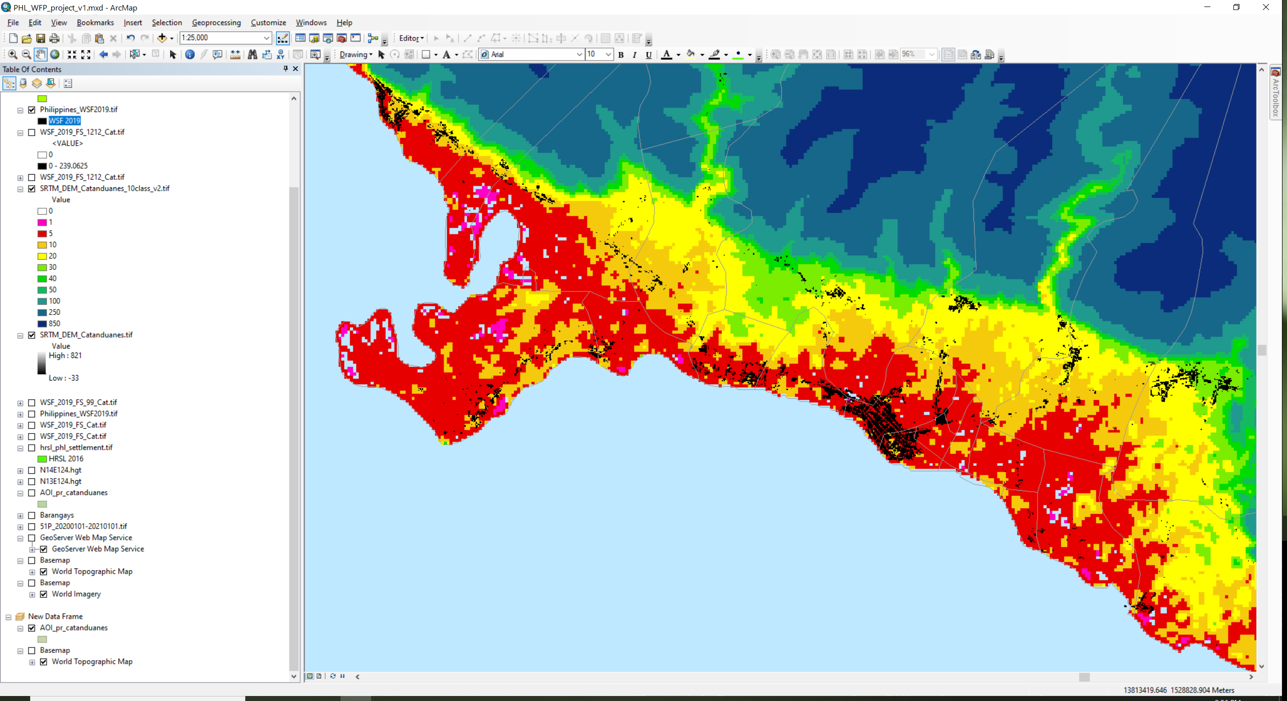
Task: Enable the Barangays layer
Action: tap(32, 515)
